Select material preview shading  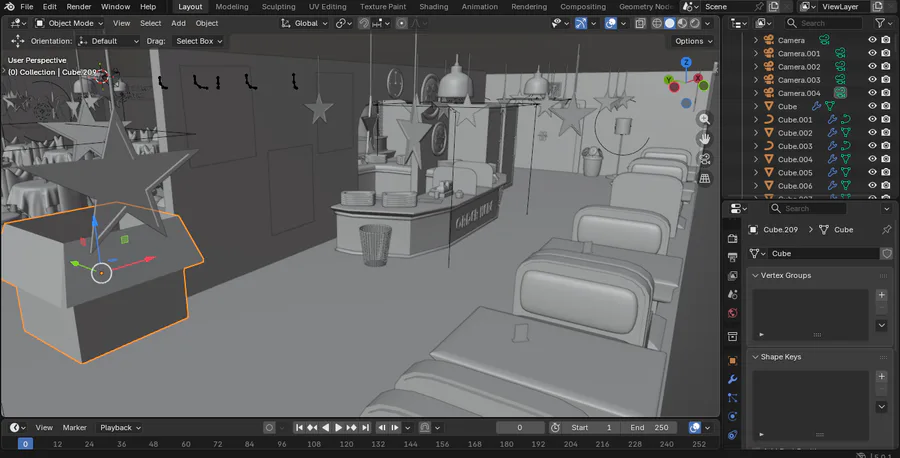coord(682,24)
